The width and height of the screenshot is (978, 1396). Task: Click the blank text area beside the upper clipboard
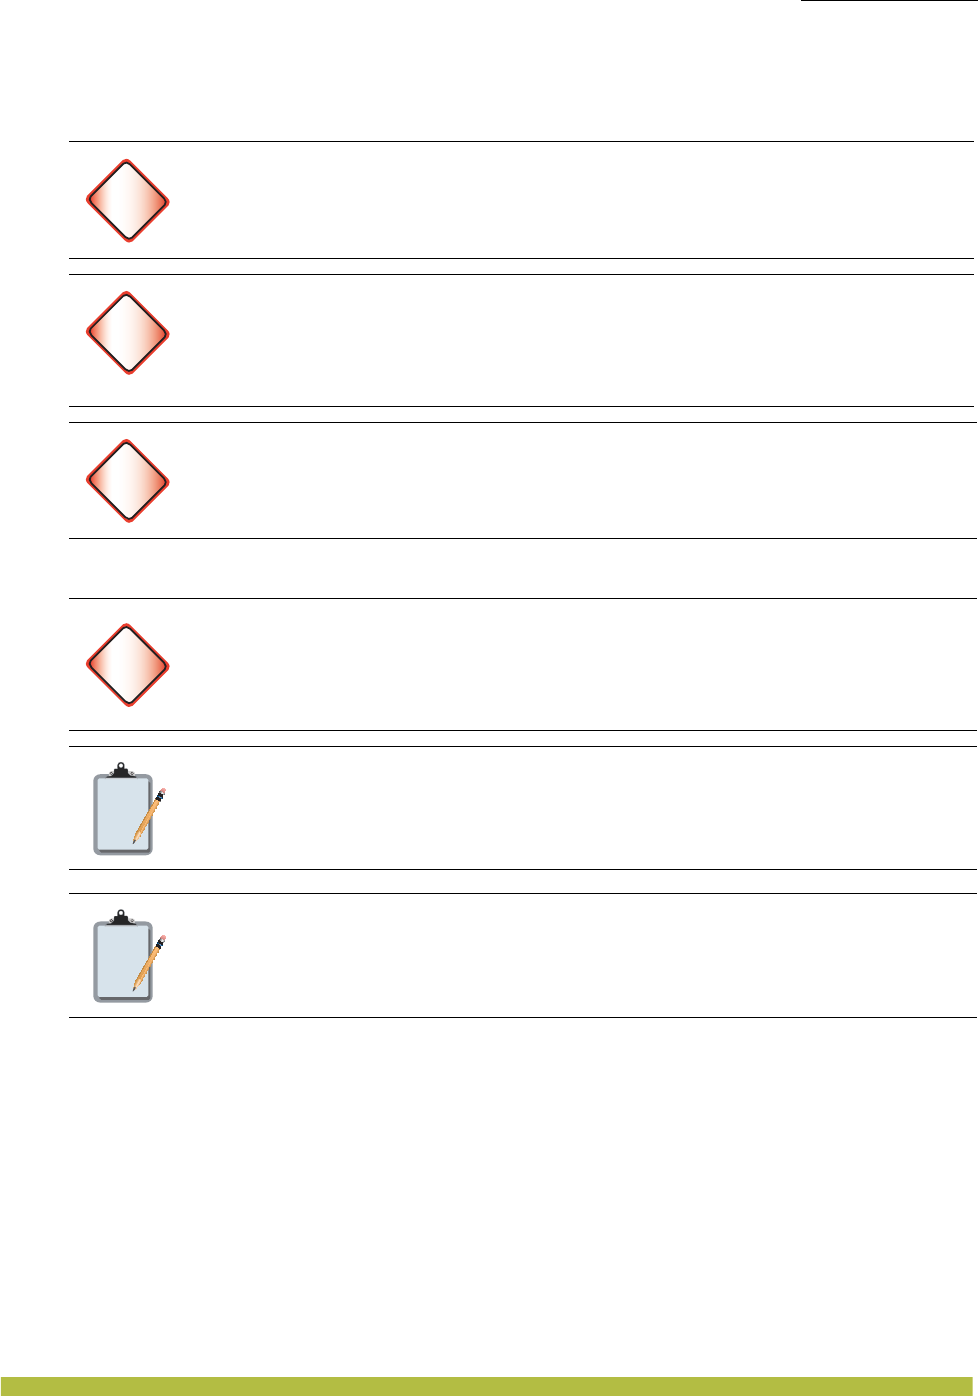click(x=570, y=808)
